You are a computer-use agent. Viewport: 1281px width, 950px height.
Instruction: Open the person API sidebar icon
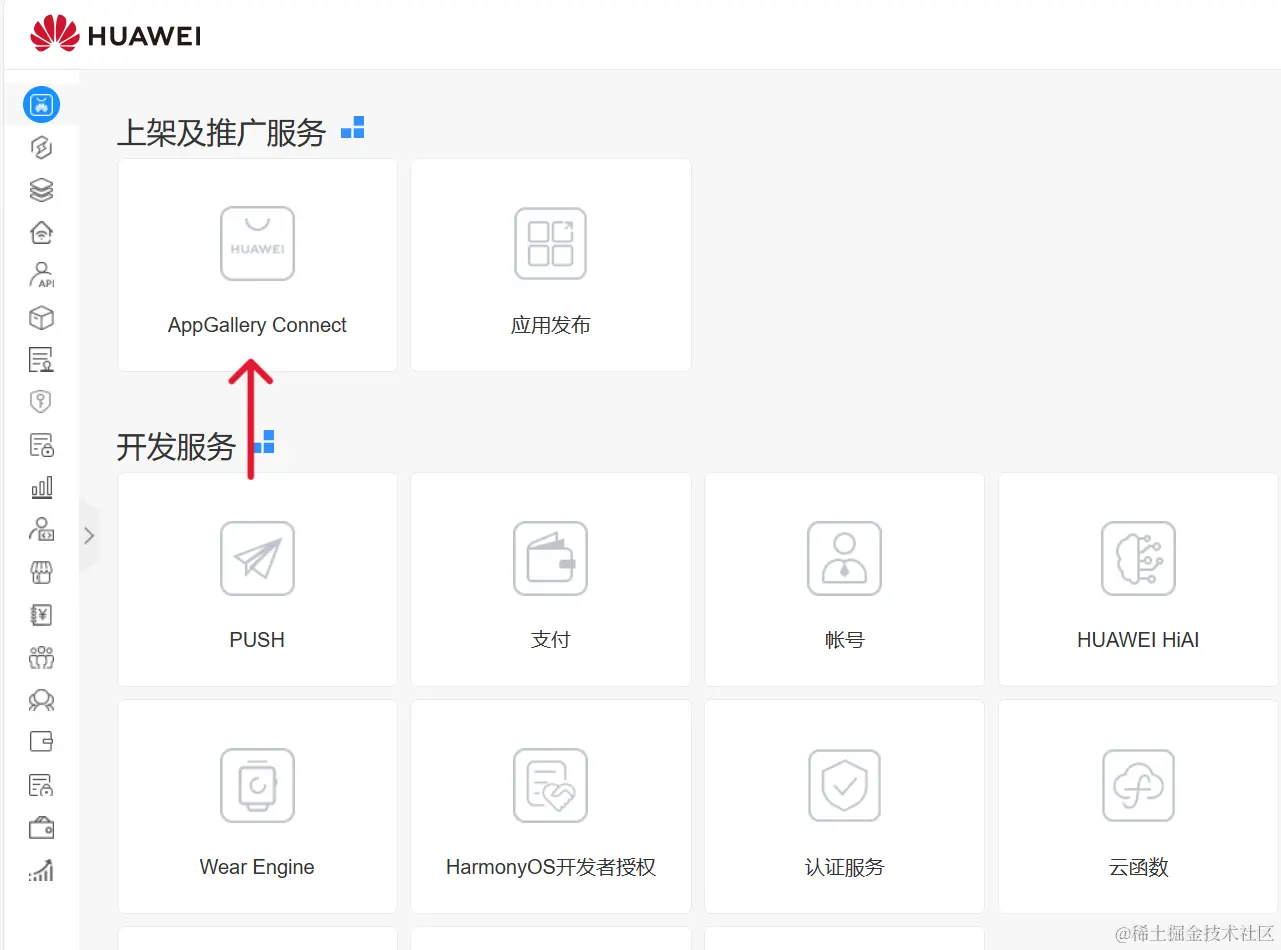coord(41,275)
